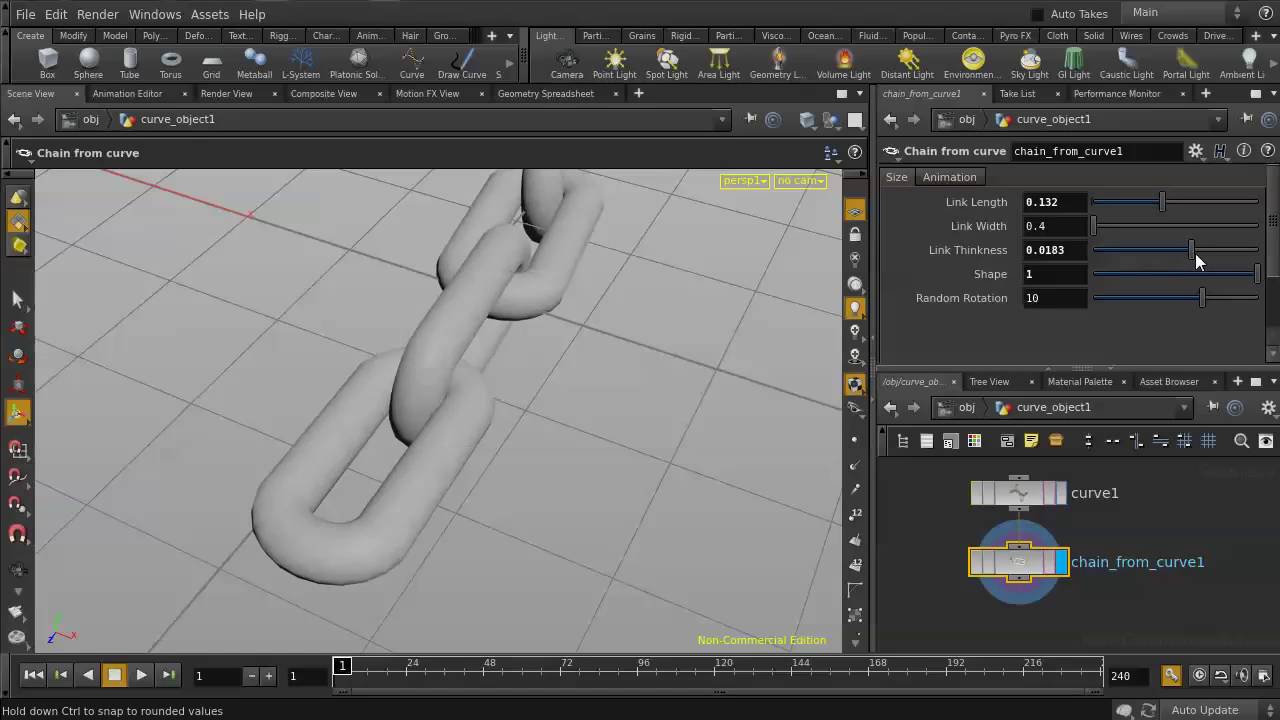This screenshot has width=1280, height=720.
Task: Toggle the display flag on curve1 node
Action: (1061, 493)
